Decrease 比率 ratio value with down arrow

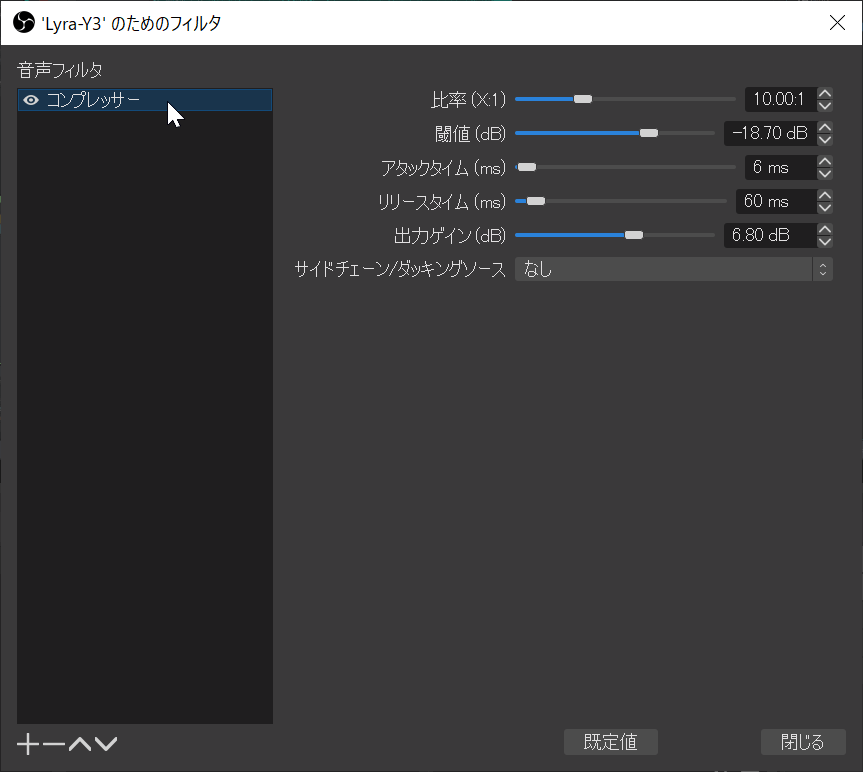tap(824, 106)
